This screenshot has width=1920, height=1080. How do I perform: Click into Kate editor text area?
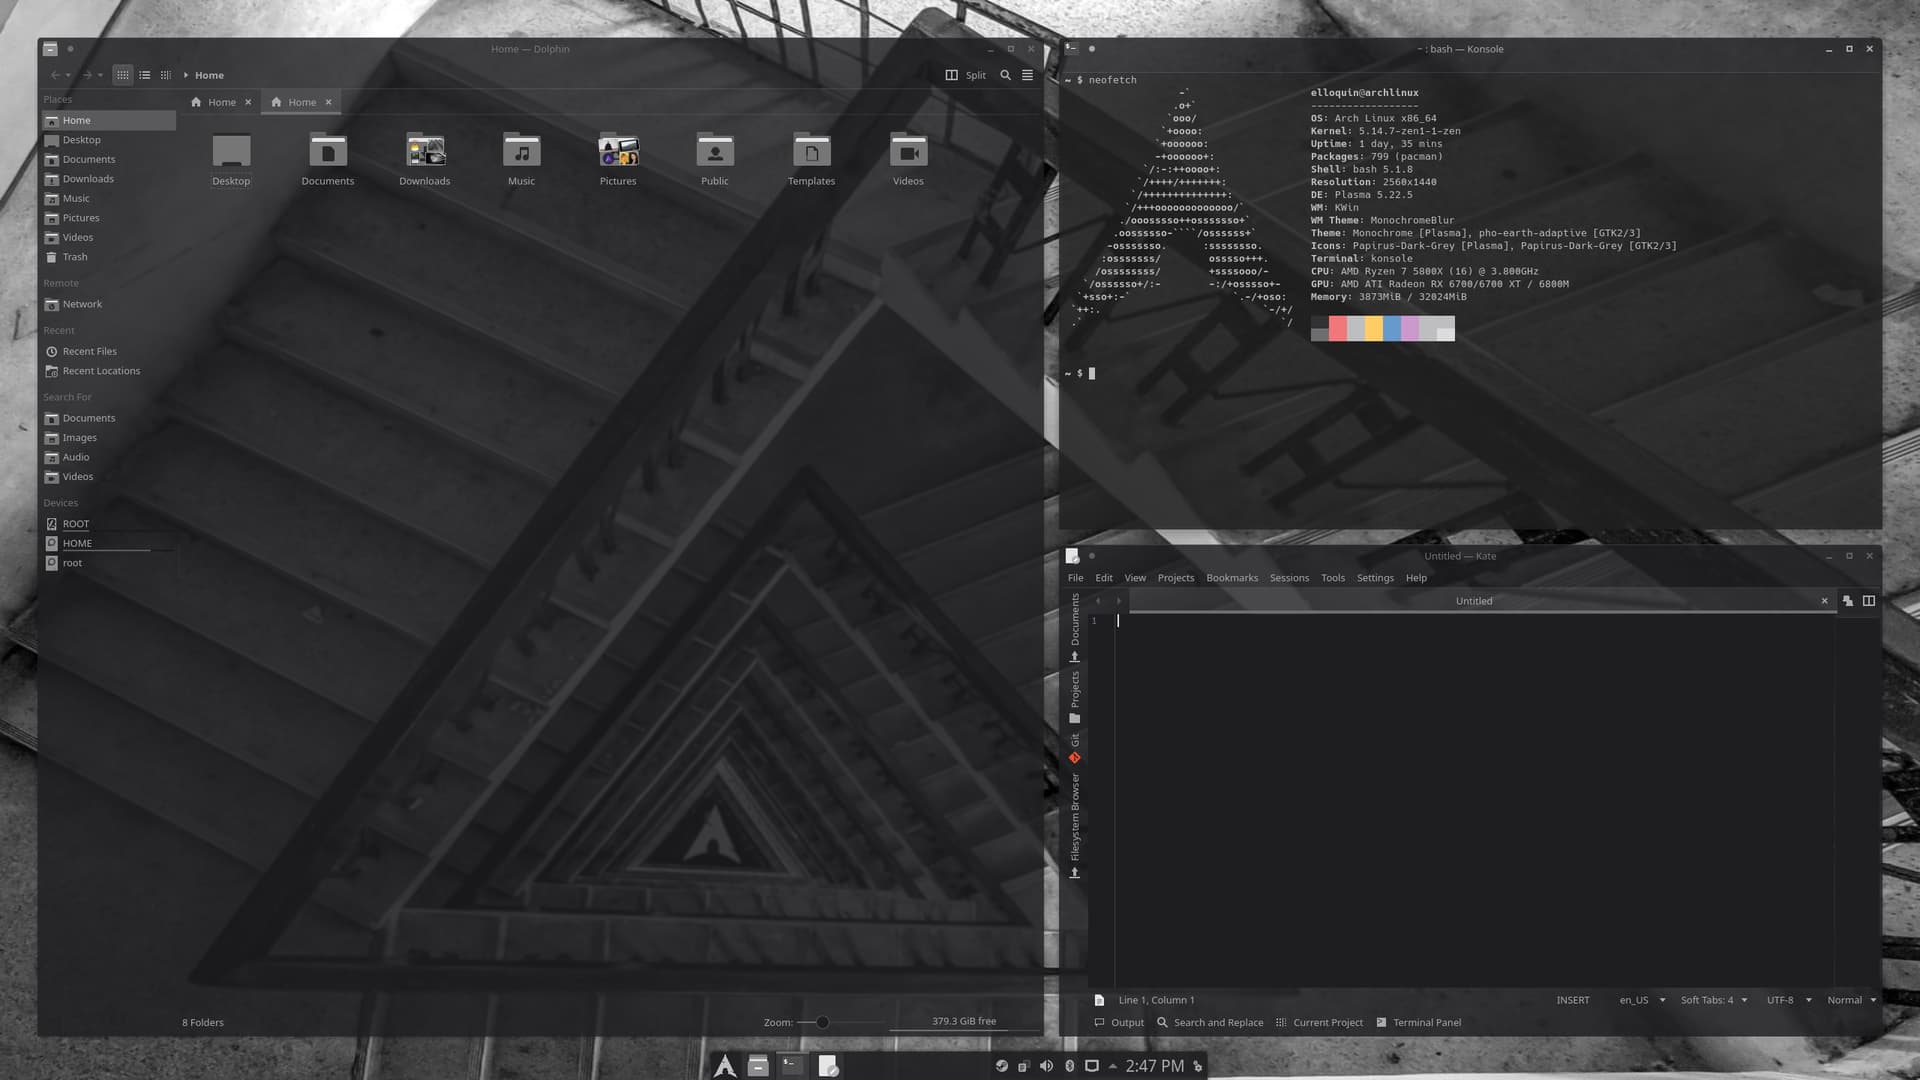pyautogui.click(x=1475, y=800)
